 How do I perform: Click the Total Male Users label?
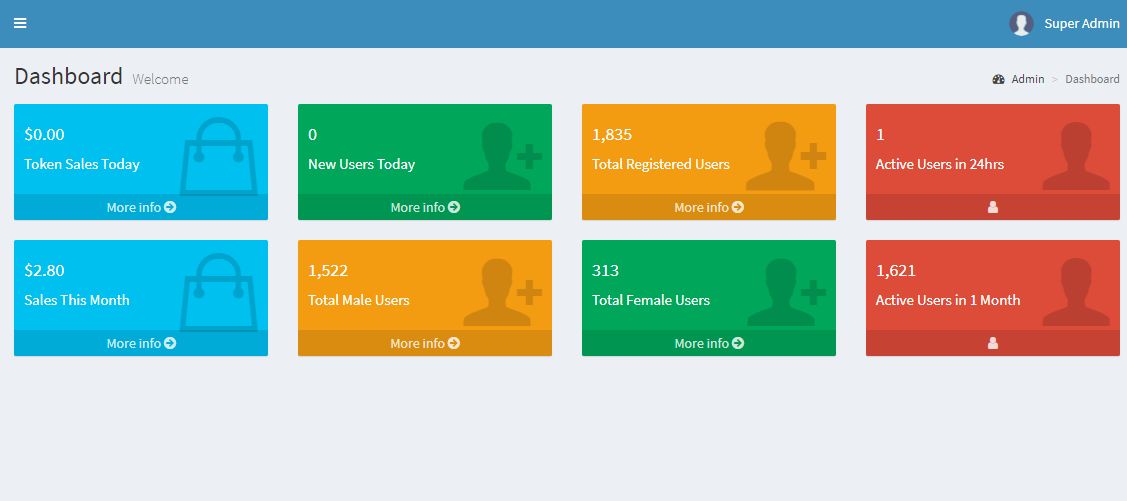click(359, 300)
